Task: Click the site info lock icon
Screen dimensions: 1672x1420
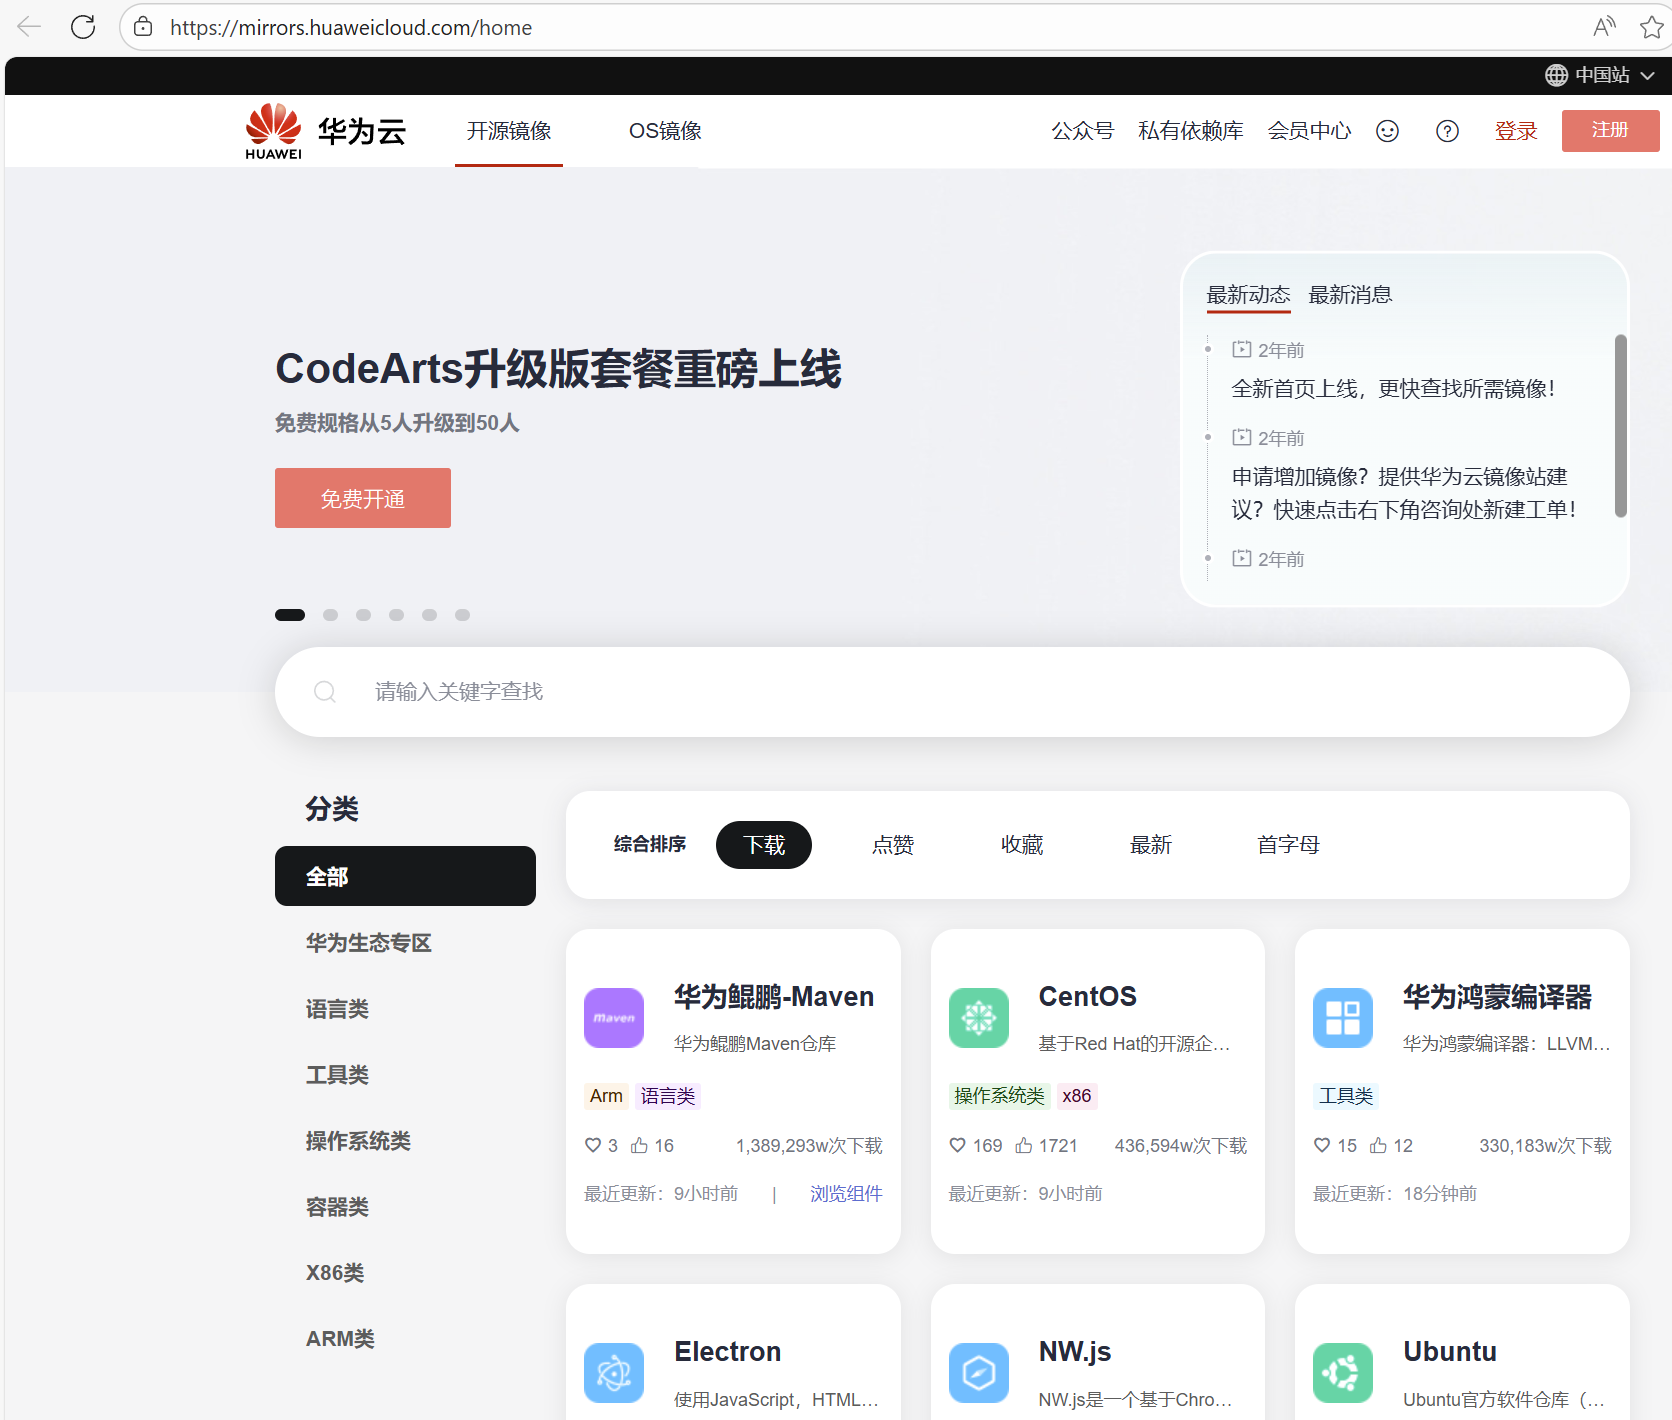Action: [x=144, y=27]
